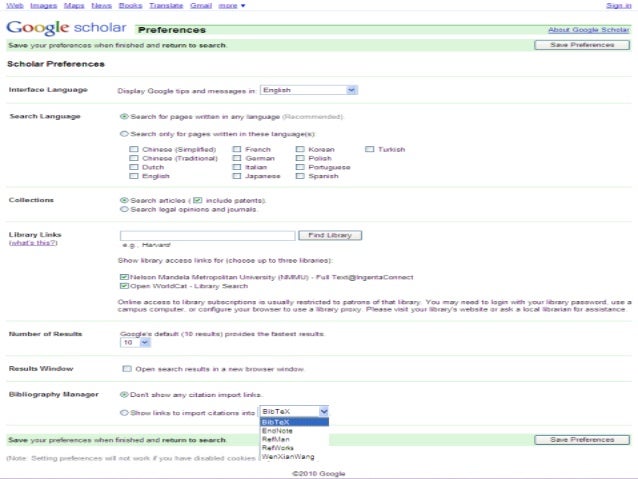Choose RefMan in the open dropdown list
Viewport: 638px width, 479px height.
pos(294,439)
